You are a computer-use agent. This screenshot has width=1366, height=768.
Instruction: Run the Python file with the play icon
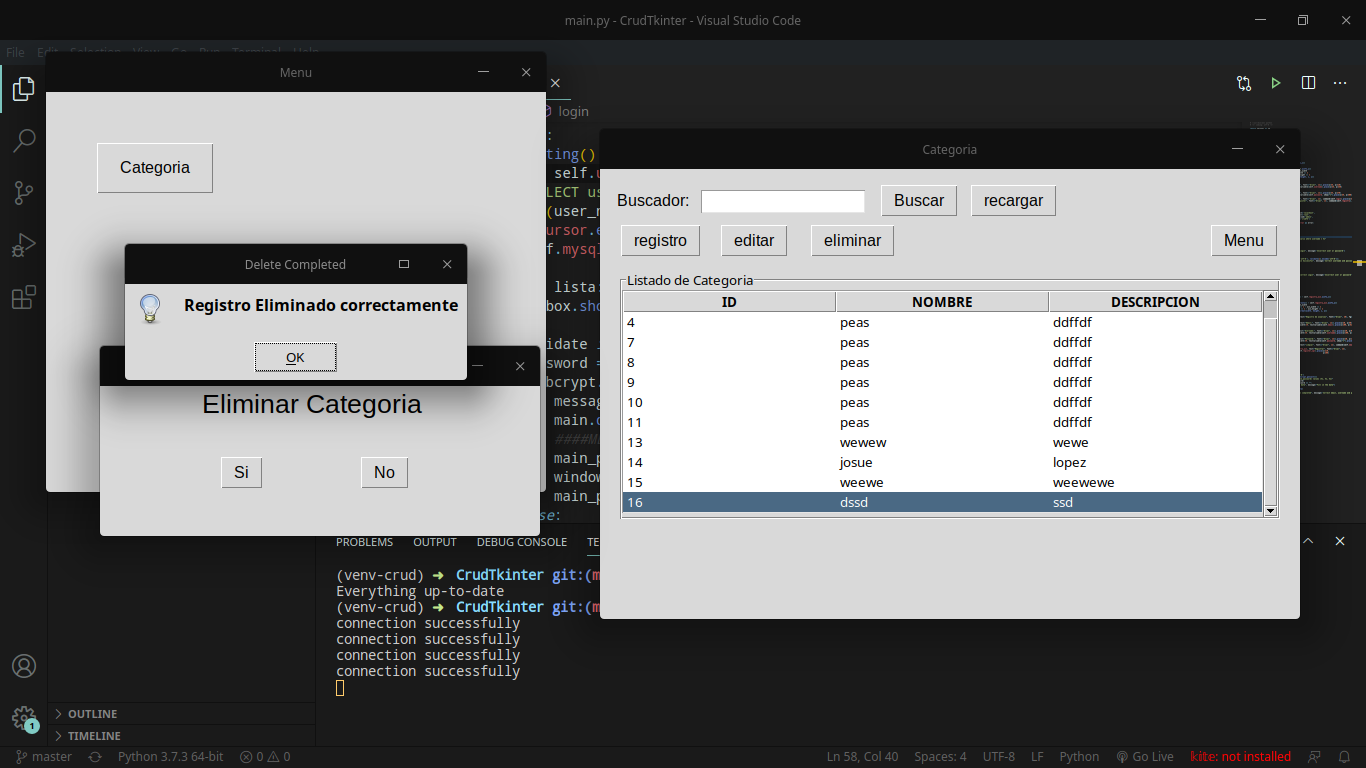click(x=1275, y=83)
